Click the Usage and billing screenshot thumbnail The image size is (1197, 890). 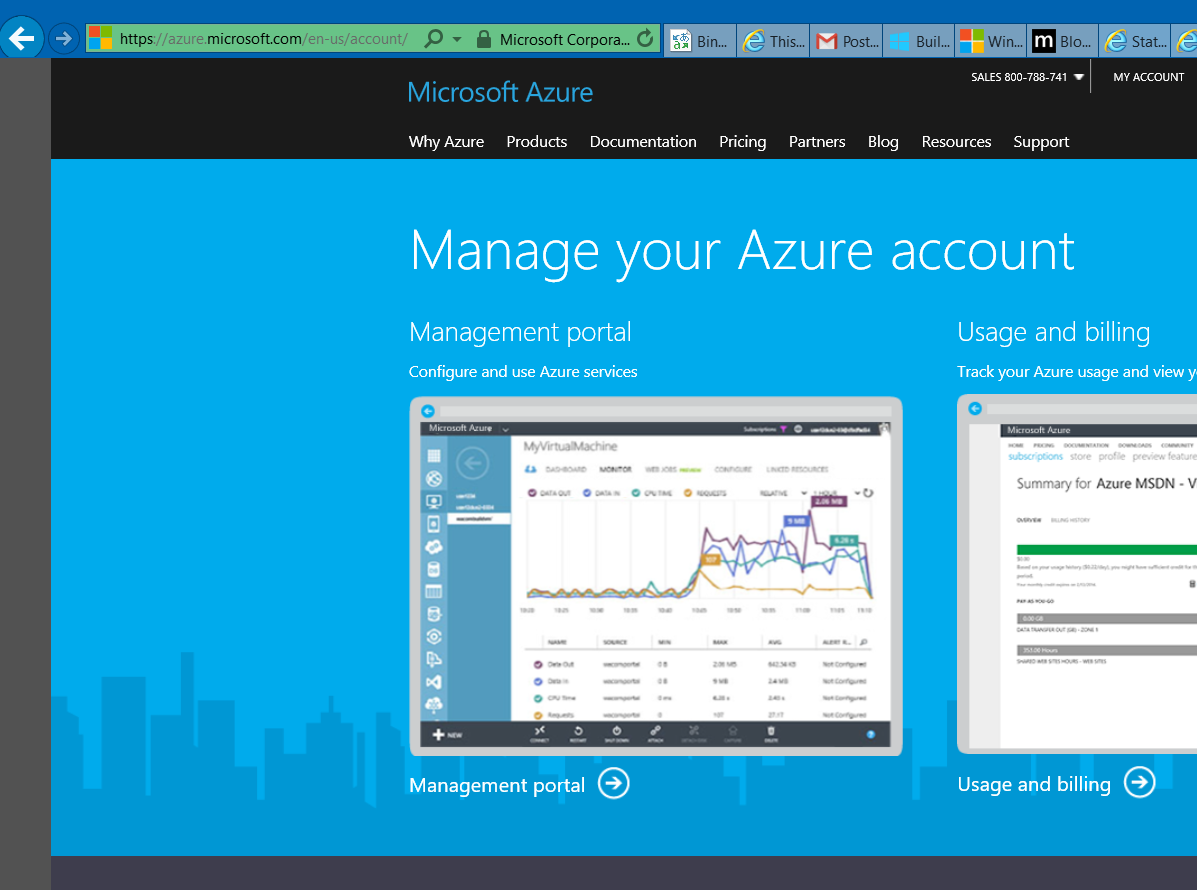(x=1078, y=575)
